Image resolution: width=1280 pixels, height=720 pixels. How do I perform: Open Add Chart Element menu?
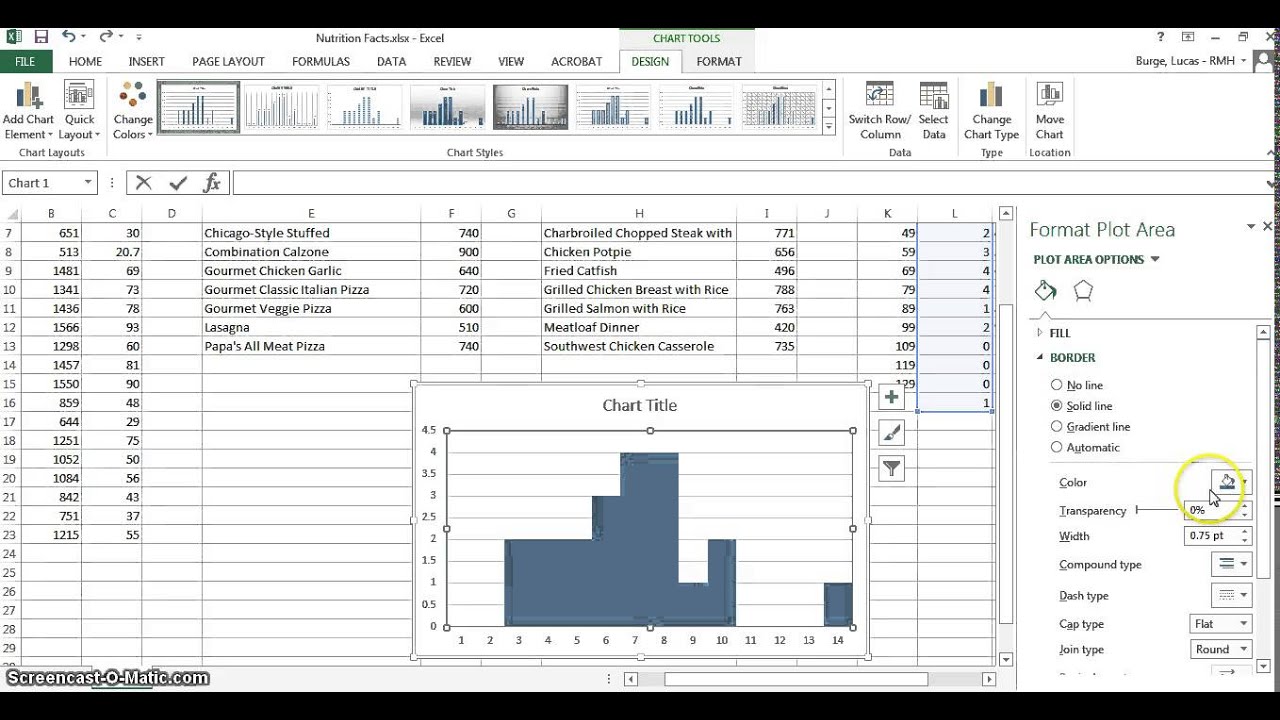pyautogui.click(x=29, y=111)
